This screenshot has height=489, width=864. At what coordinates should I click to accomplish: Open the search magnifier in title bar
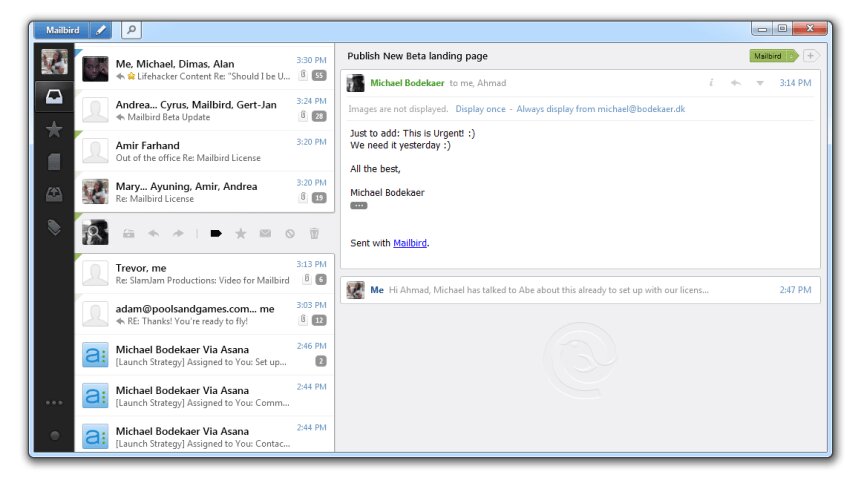coord(131,30)
